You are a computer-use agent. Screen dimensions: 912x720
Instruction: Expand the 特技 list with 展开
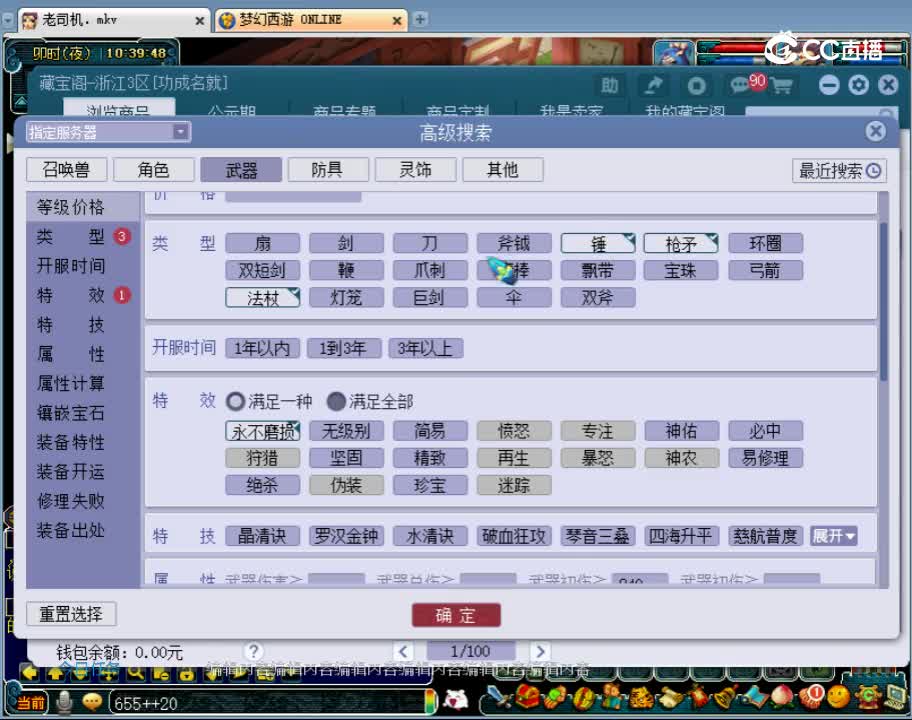tap(833, 536)
